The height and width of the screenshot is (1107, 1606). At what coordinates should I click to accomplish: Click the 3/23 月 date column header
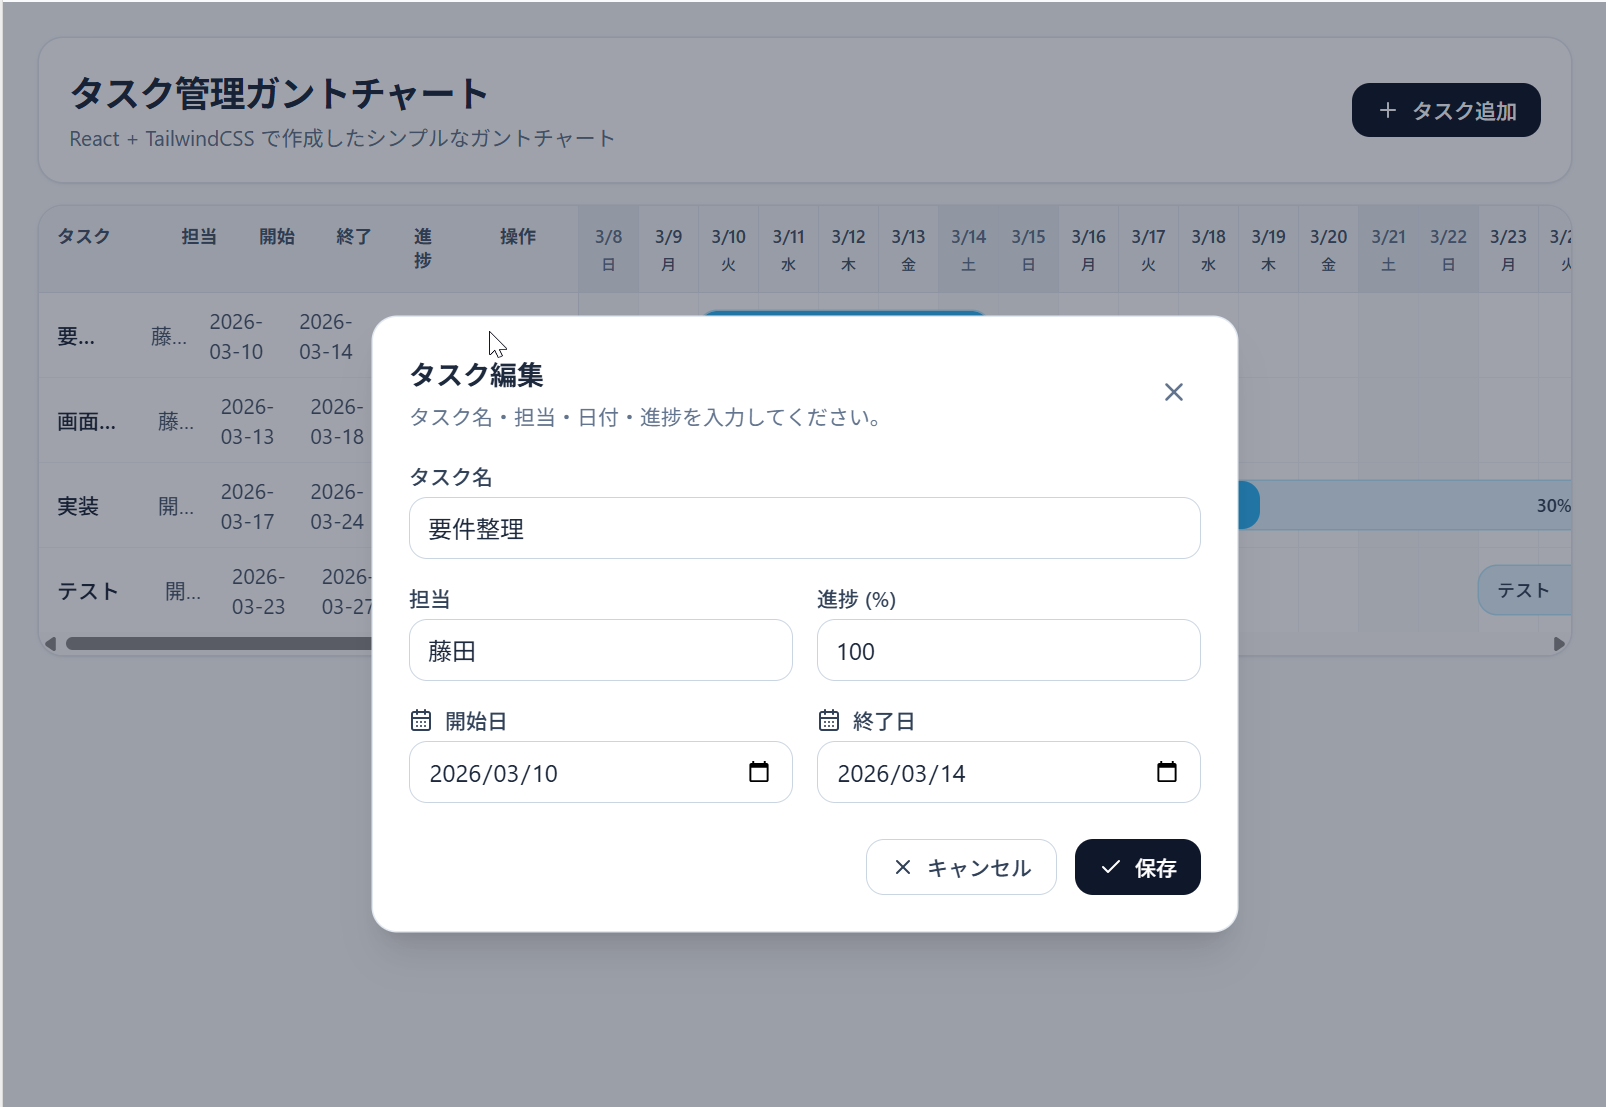pos(1508,250)
